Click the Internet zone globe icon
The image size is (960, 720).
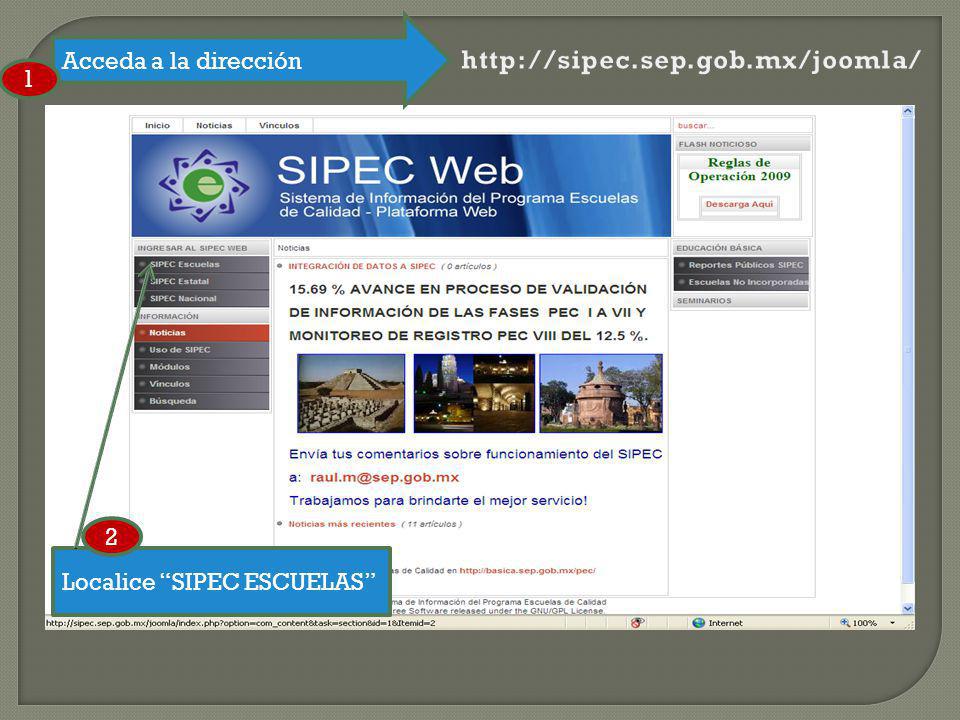click(699, 623)
